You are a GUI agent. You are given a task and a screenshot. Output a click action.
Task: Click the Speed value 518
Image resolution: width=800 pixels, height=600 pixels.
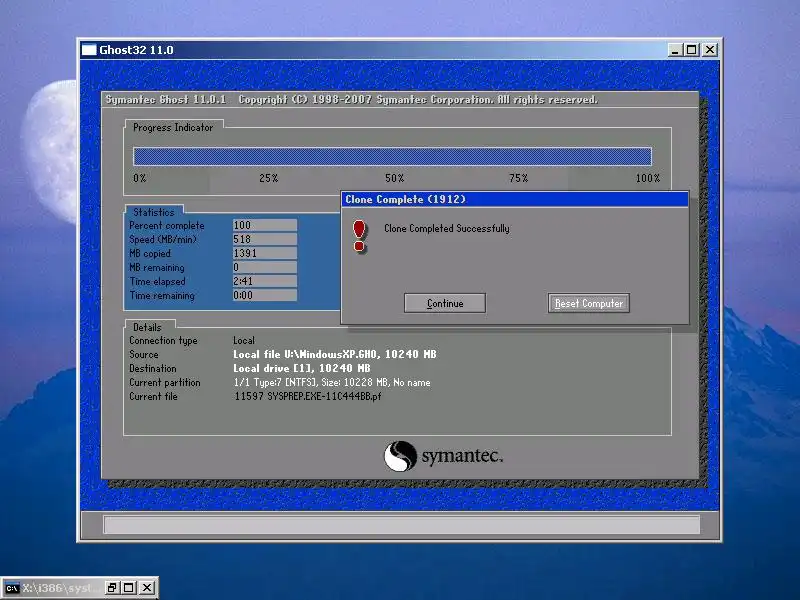[x=264, y=239]
